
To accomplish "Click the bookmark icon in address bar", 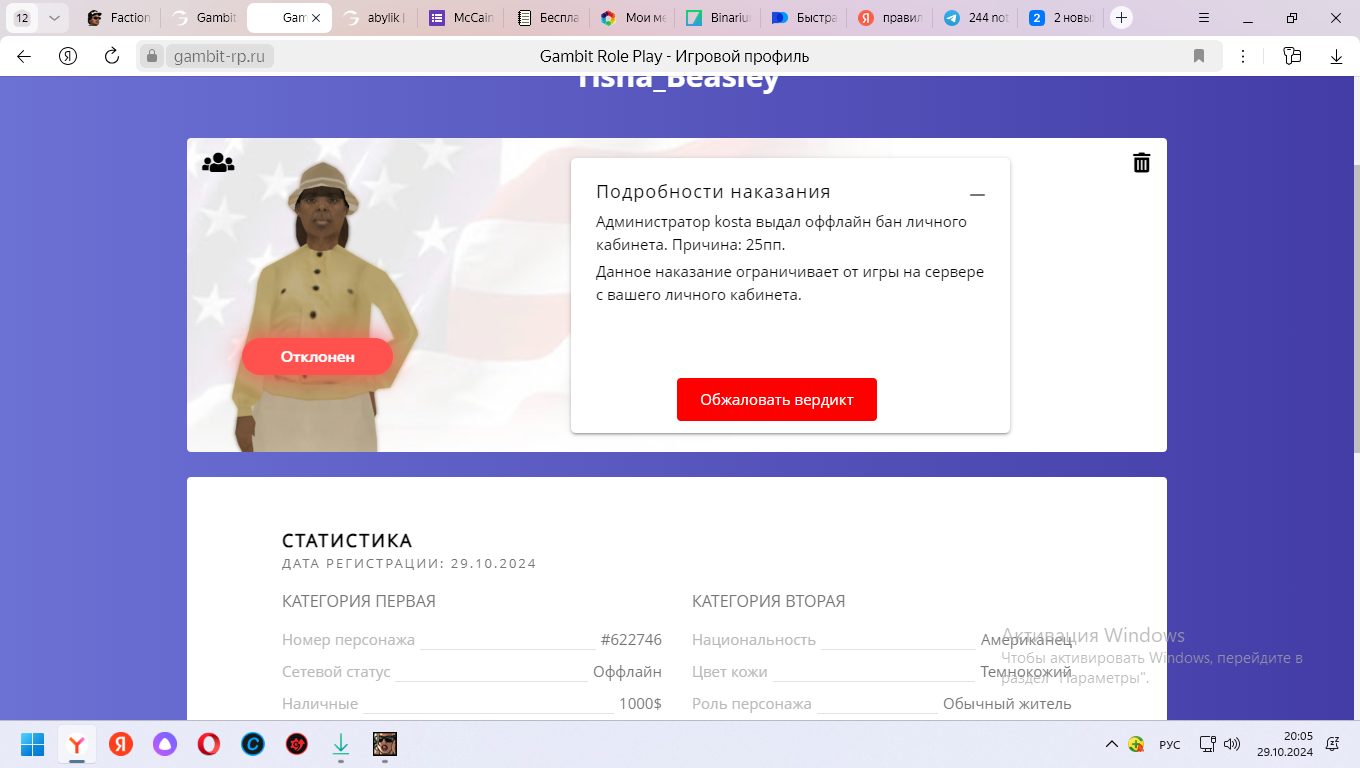I will click(1199, 57).
